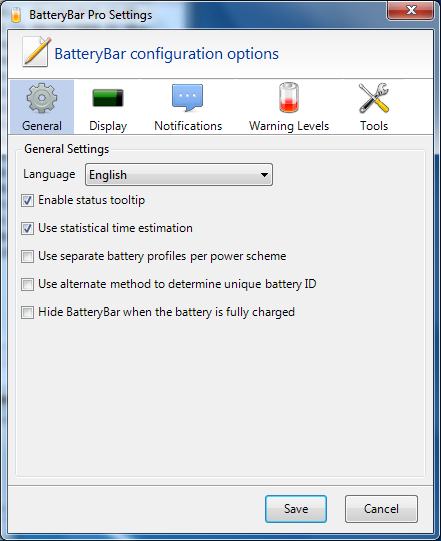This screenshot has height=541, width=441.
Task: Switch to the Notifications tab label
Action: tap(188, 126)
